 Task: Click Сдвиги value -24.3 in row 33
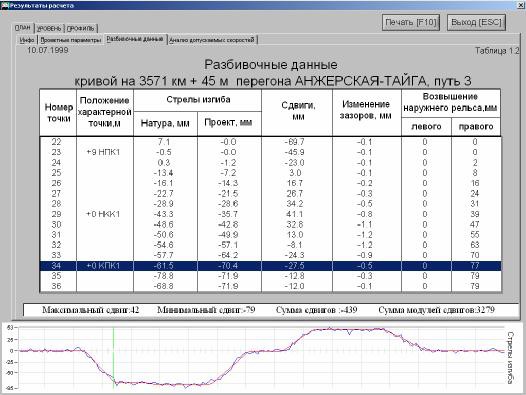tap(295, 255)
